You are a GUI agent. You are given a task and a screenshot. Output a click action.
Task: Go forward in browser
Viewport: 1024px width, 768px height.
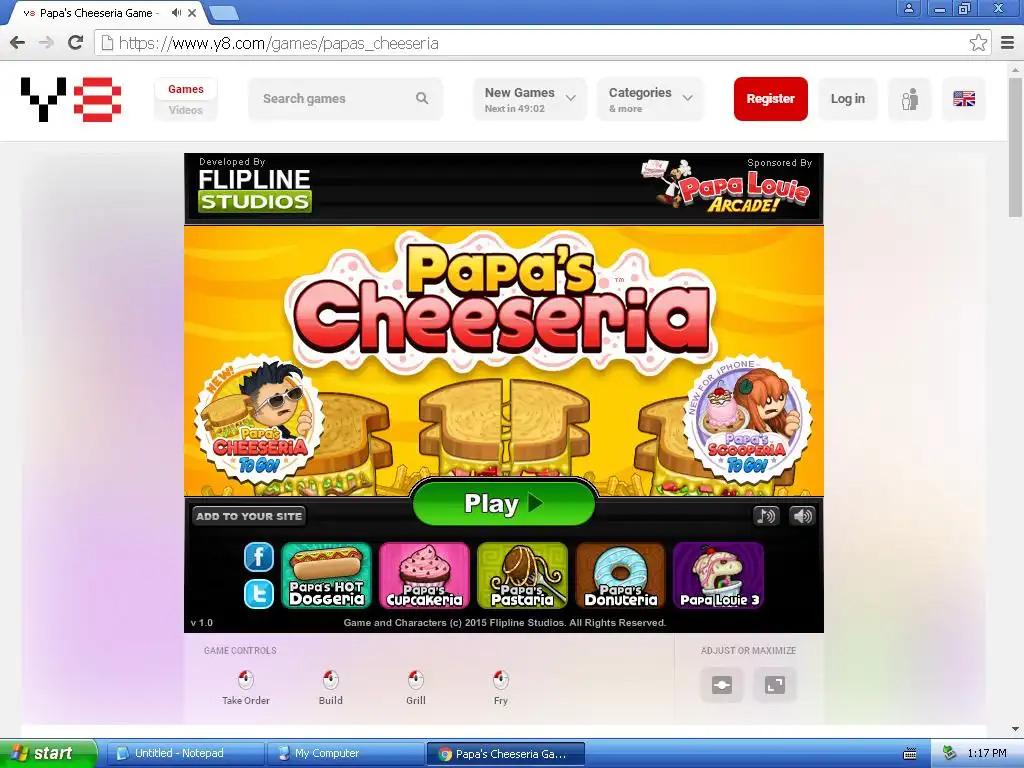click(46, 43)
